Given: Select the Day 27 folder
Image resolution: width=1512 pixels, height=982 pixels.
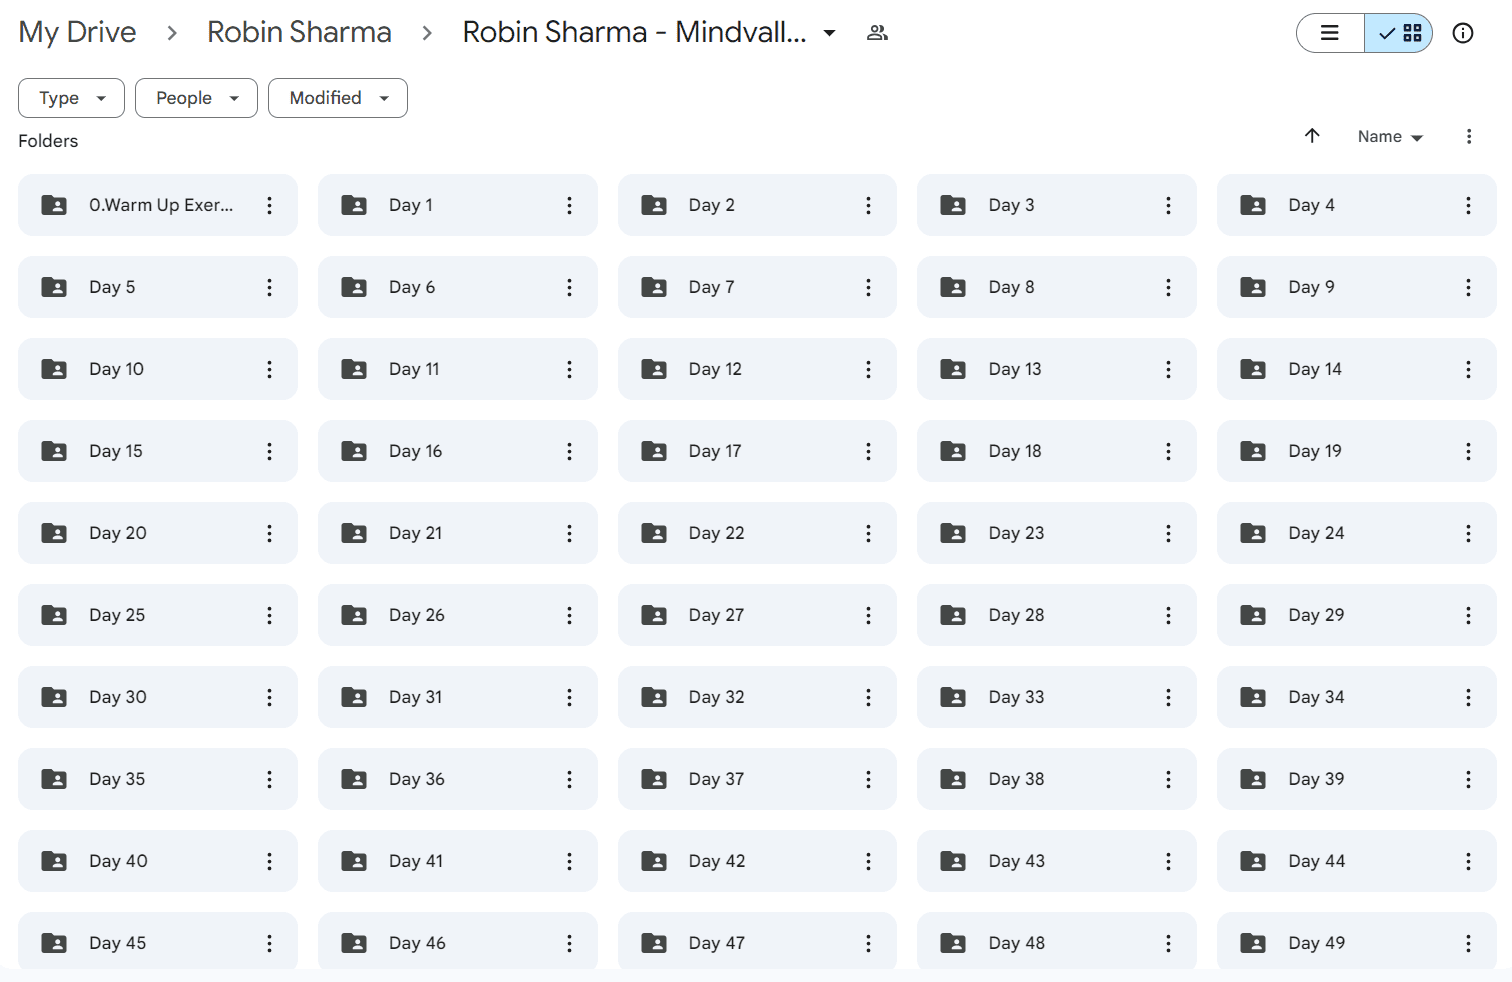Looking at the screenshot, I should point(757,615).
